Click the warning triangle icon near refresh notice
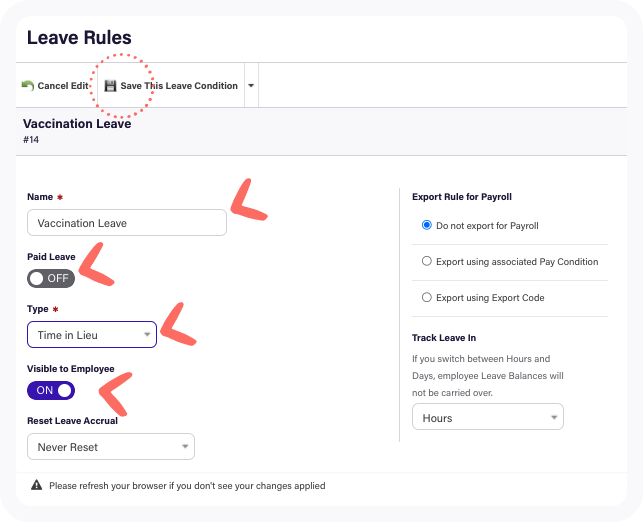The width and height of the screenshot is (643, 522). click(36, 485)
